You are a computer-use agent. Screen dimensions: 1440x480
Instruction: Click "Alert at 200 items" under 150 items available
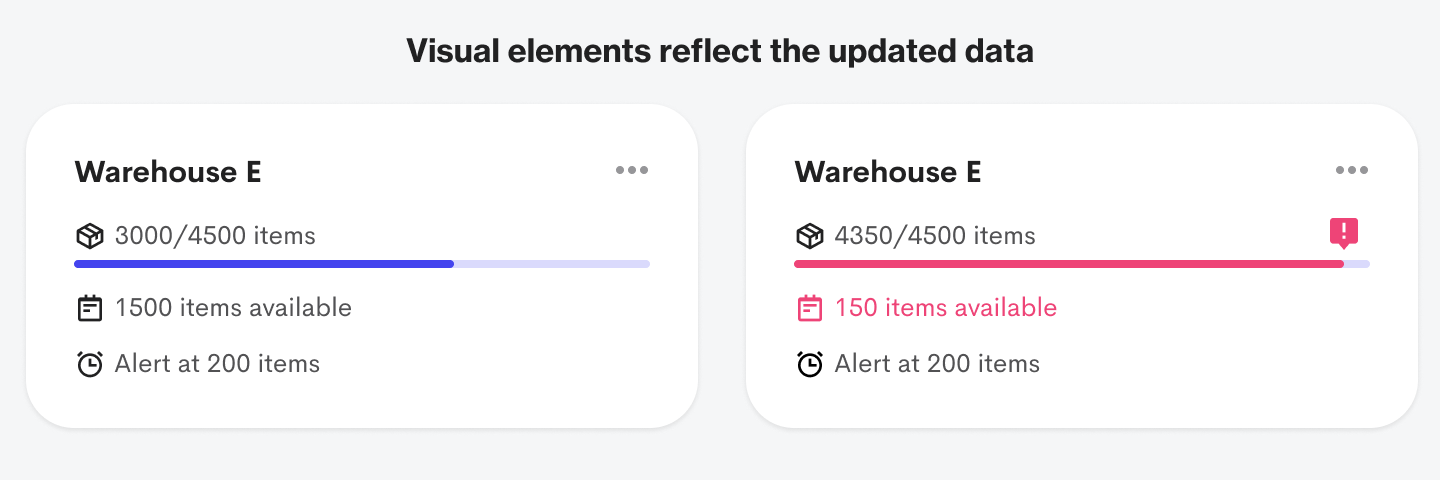[937, 364]
